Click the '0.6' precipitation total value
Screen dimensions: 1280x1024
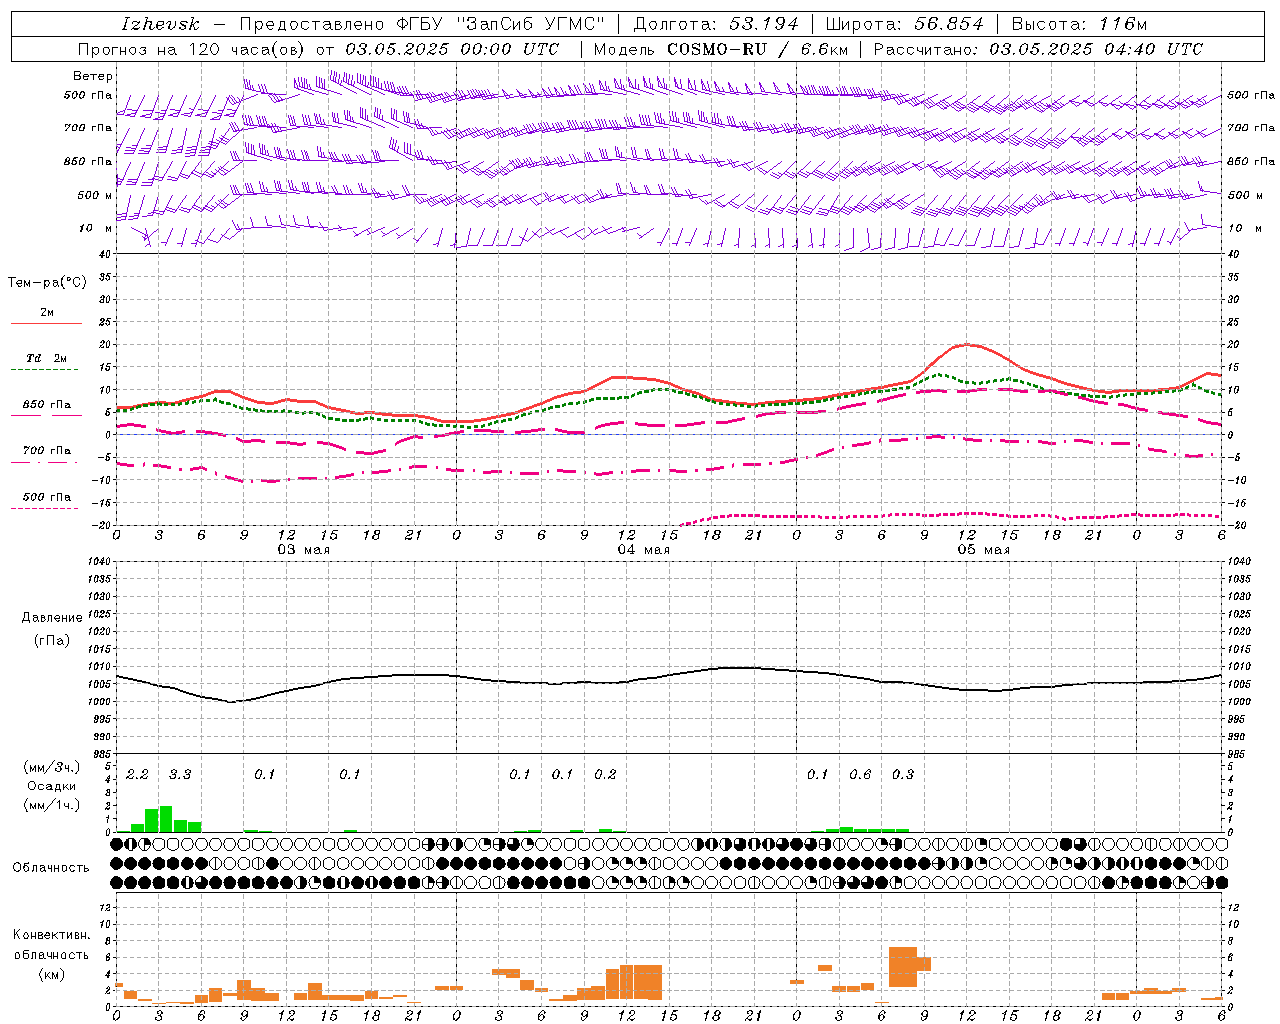[x=860, y=775]
